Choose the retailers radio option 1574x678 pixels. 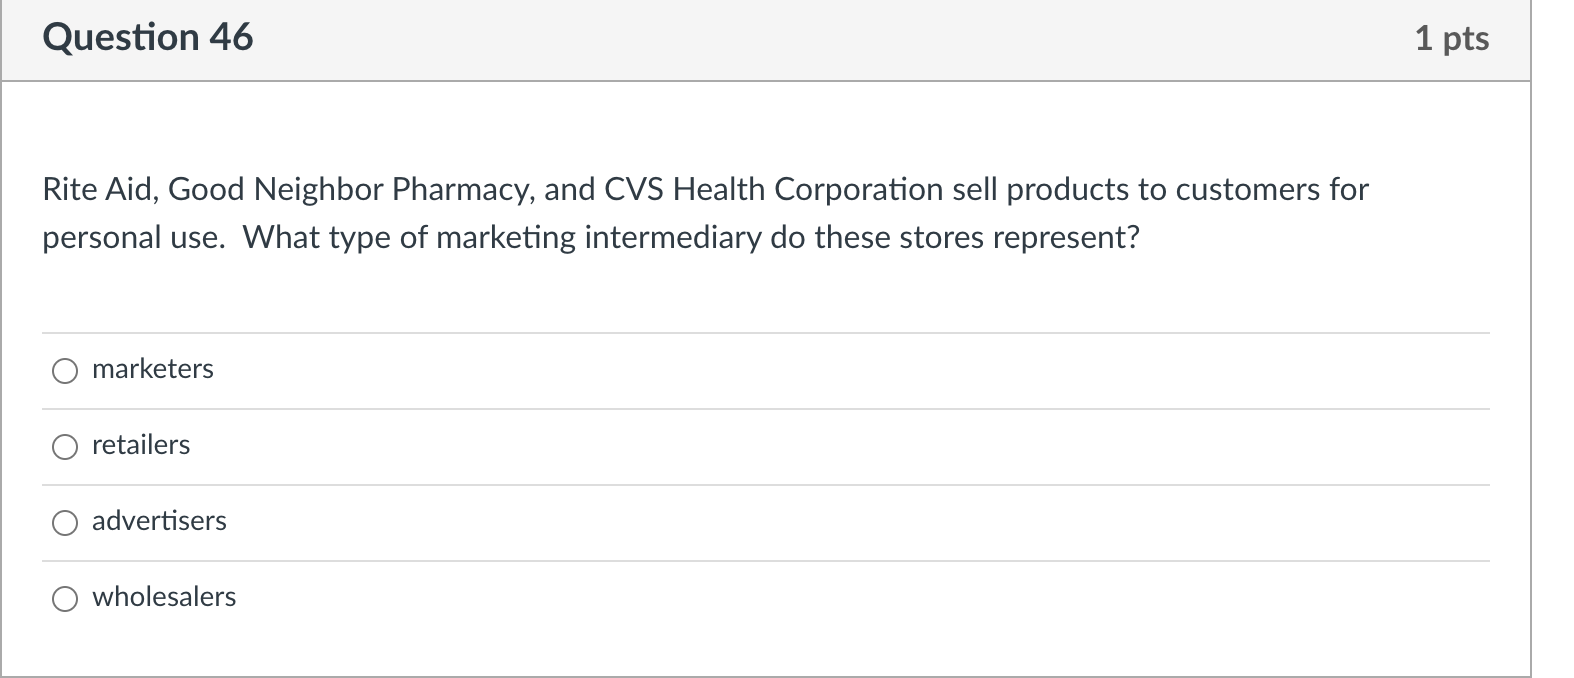click(x=65, y=447)
